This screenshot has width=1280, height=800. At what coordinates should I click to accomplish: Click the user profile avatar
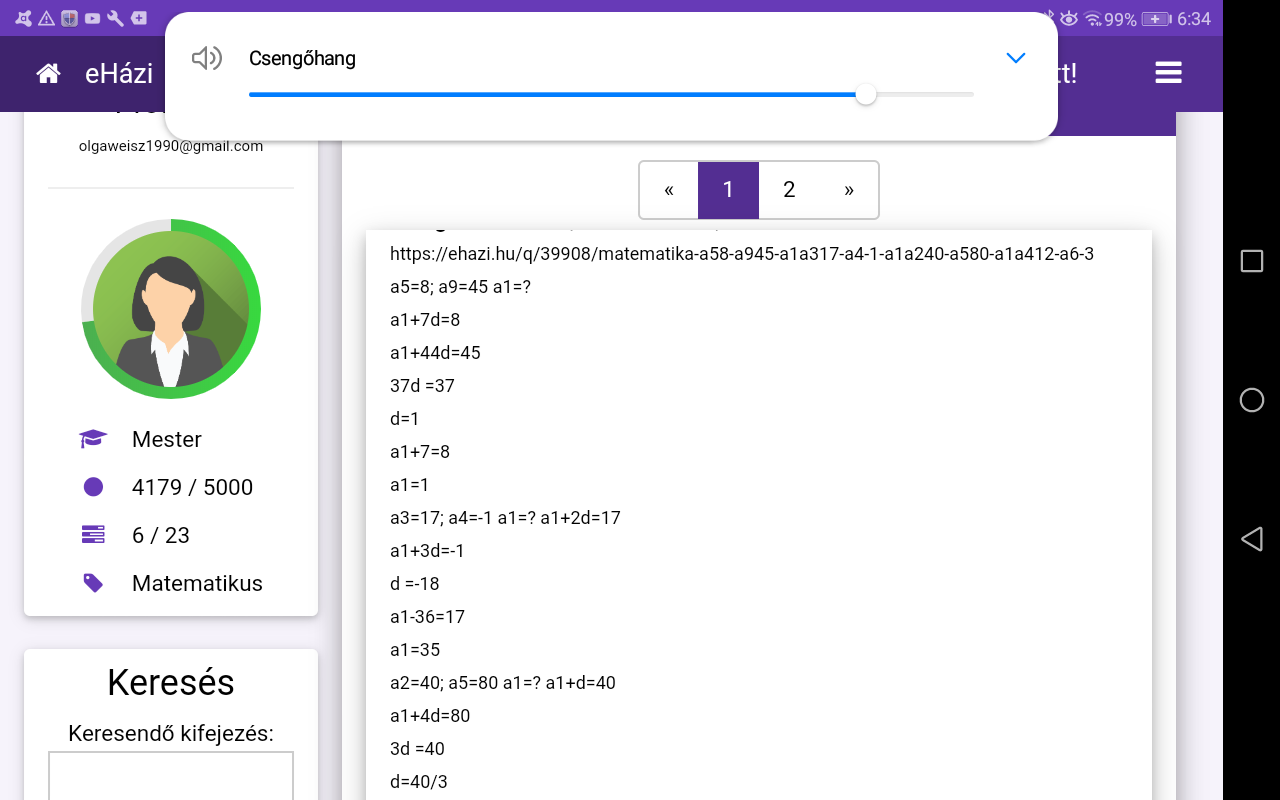tap(171, 309)
